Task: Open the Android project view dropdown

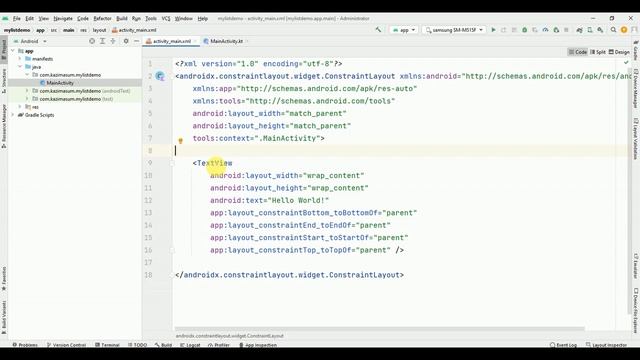Action: 31,41
